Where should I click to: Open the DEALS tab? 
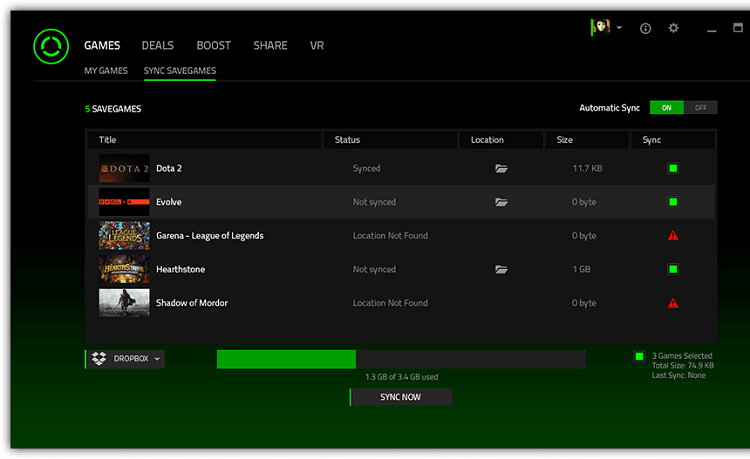tap(157, 45)
